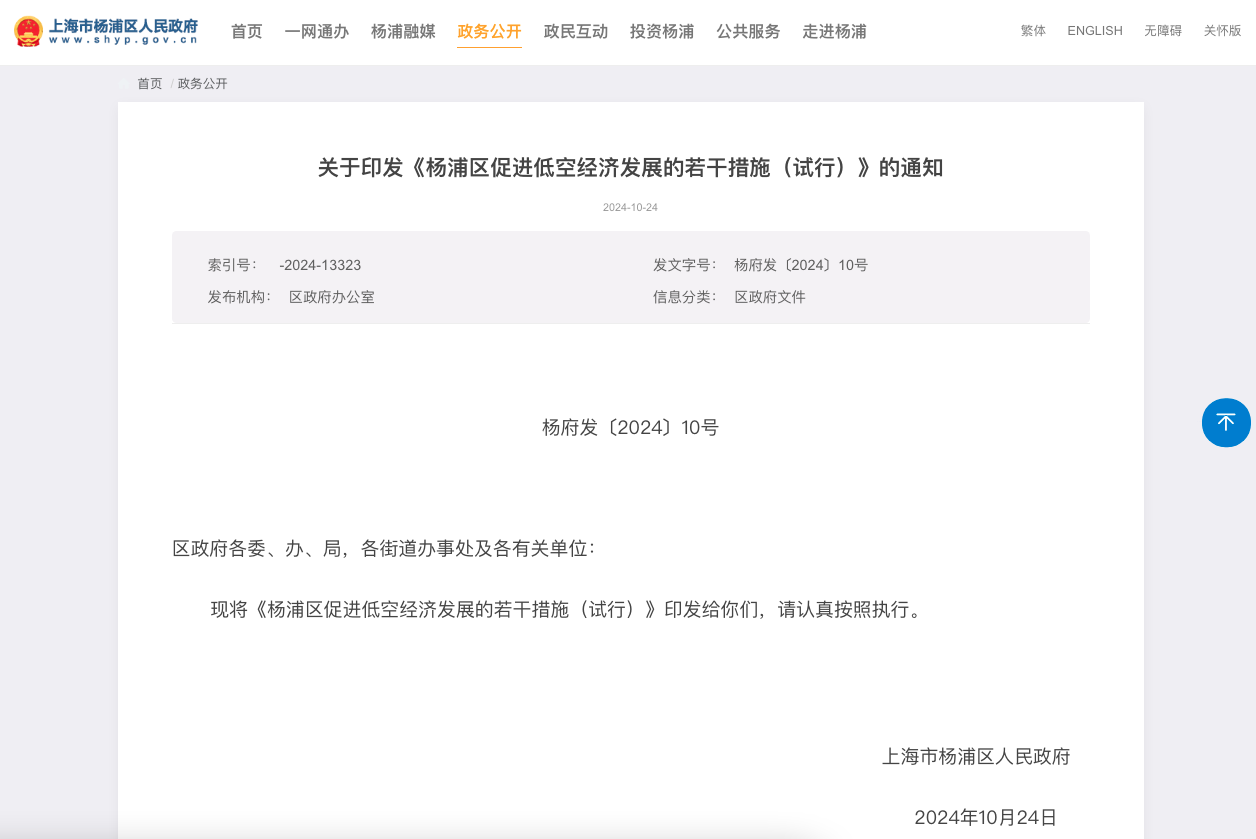Click the notice title heading text
This screenshot has height=839, width=1256.
[x=630, y=168]
